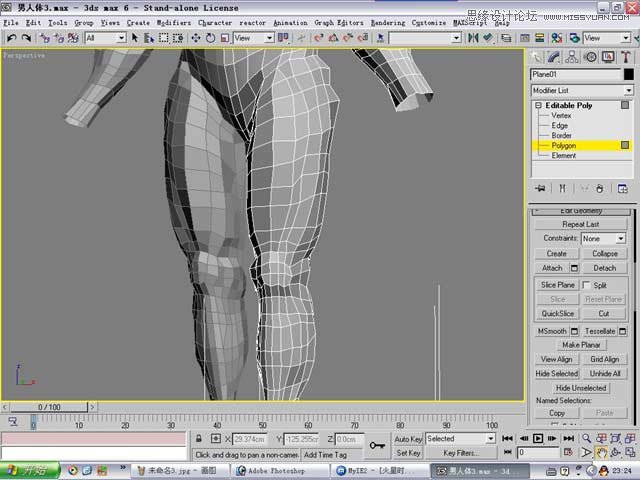
Task: Switch to the Hierarchy panel tab
Action: click(x=571, y=57)
